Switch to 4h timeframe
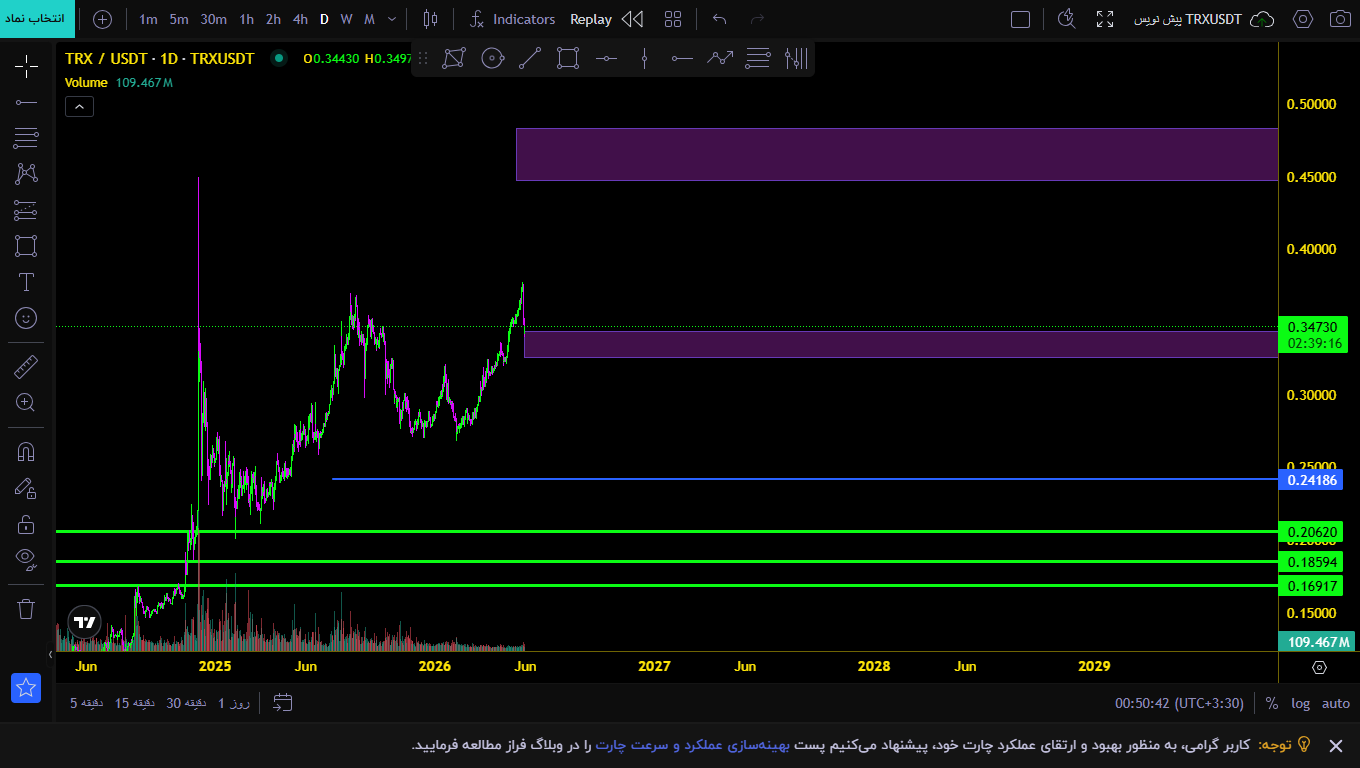 tap(300, 19)
